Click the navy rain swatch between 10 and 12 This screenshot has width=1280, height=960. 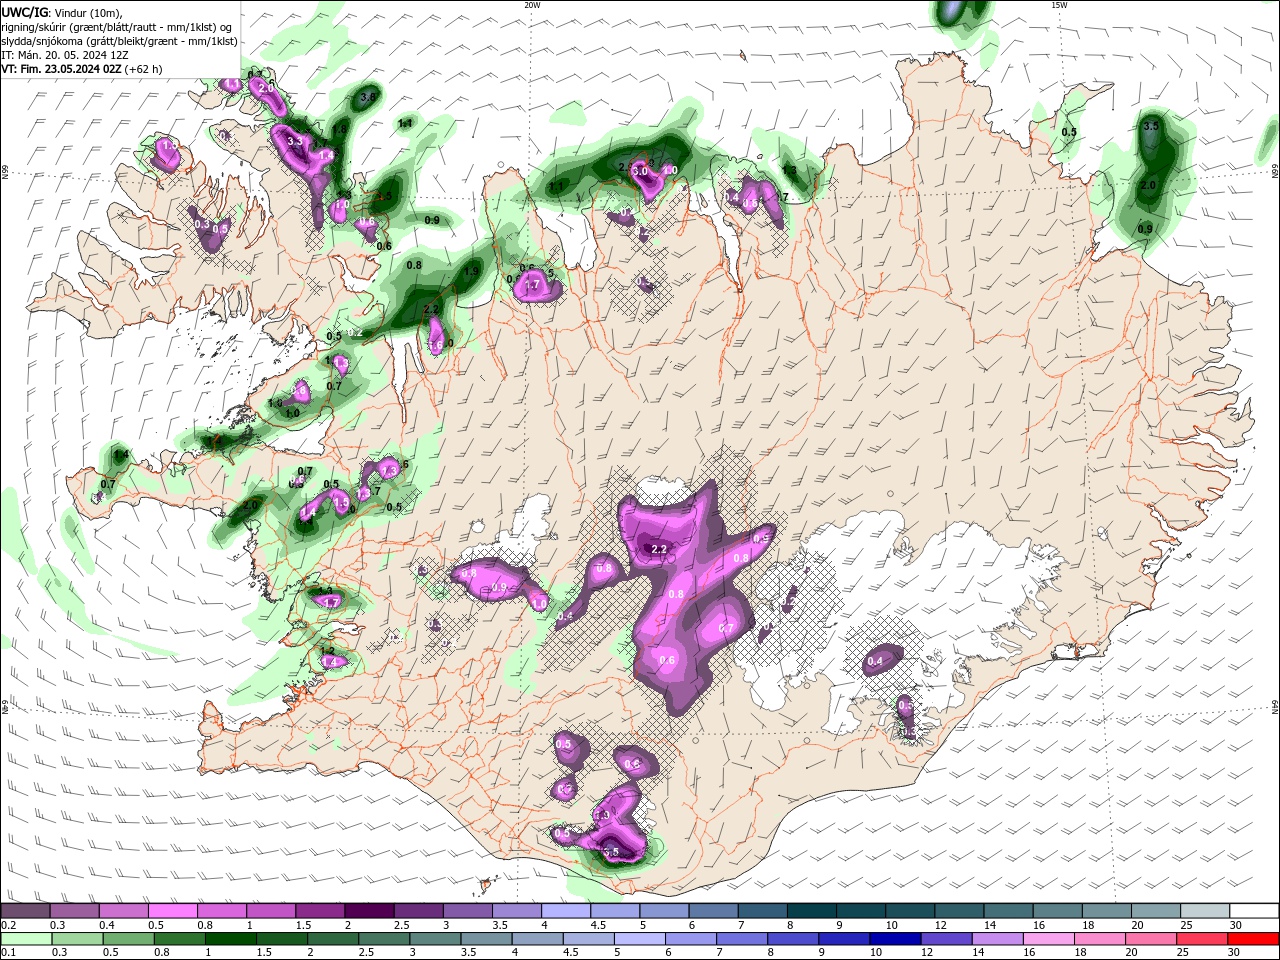coord(896,939)
